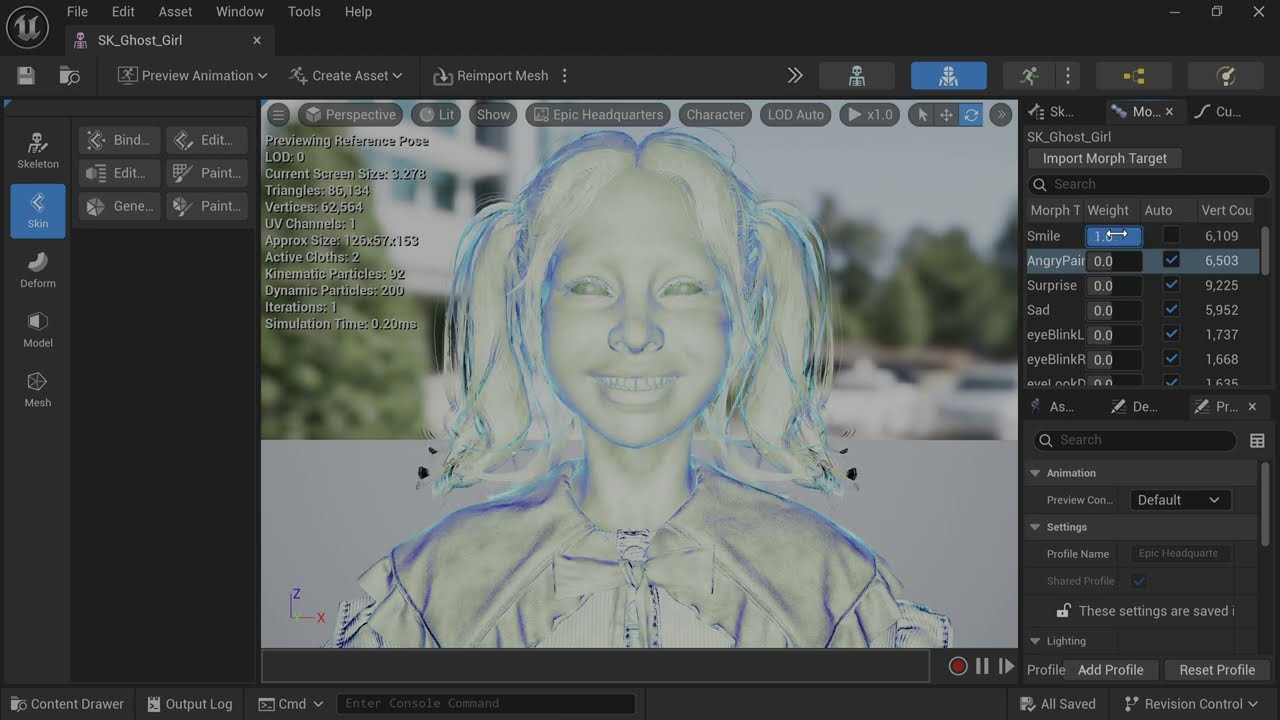1280x720 pixels.
Task: Open the top-right Edit skin tool
Action: 207,140
